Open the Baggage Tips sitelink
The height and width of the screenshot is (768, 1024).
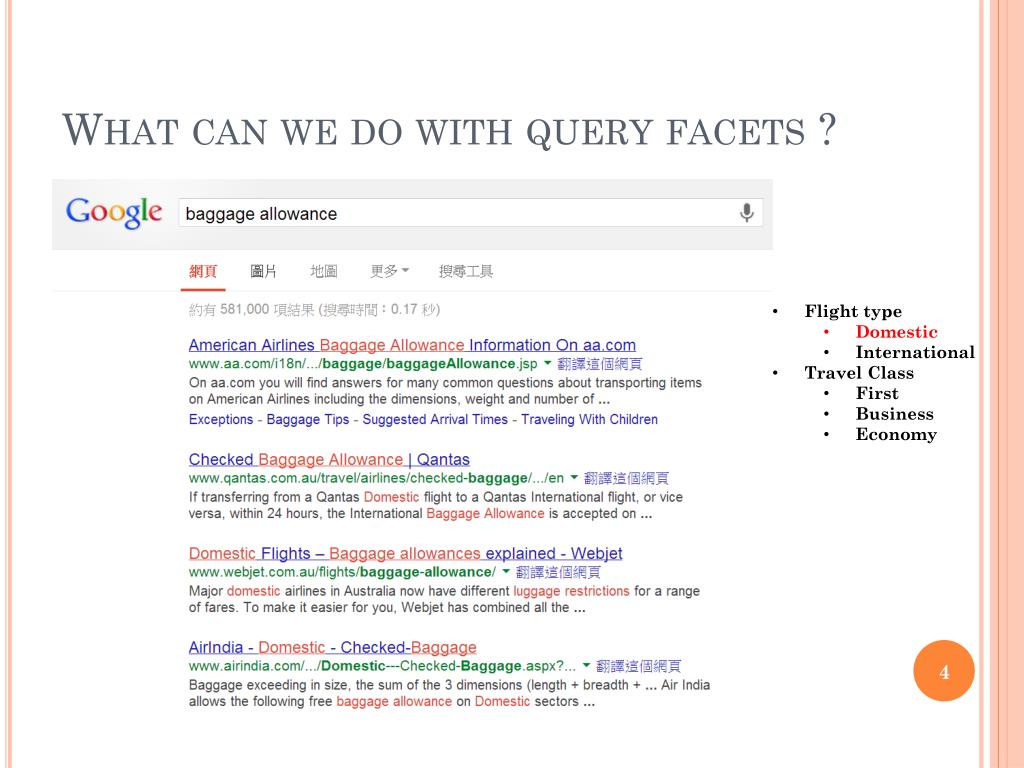click(308, 419)
